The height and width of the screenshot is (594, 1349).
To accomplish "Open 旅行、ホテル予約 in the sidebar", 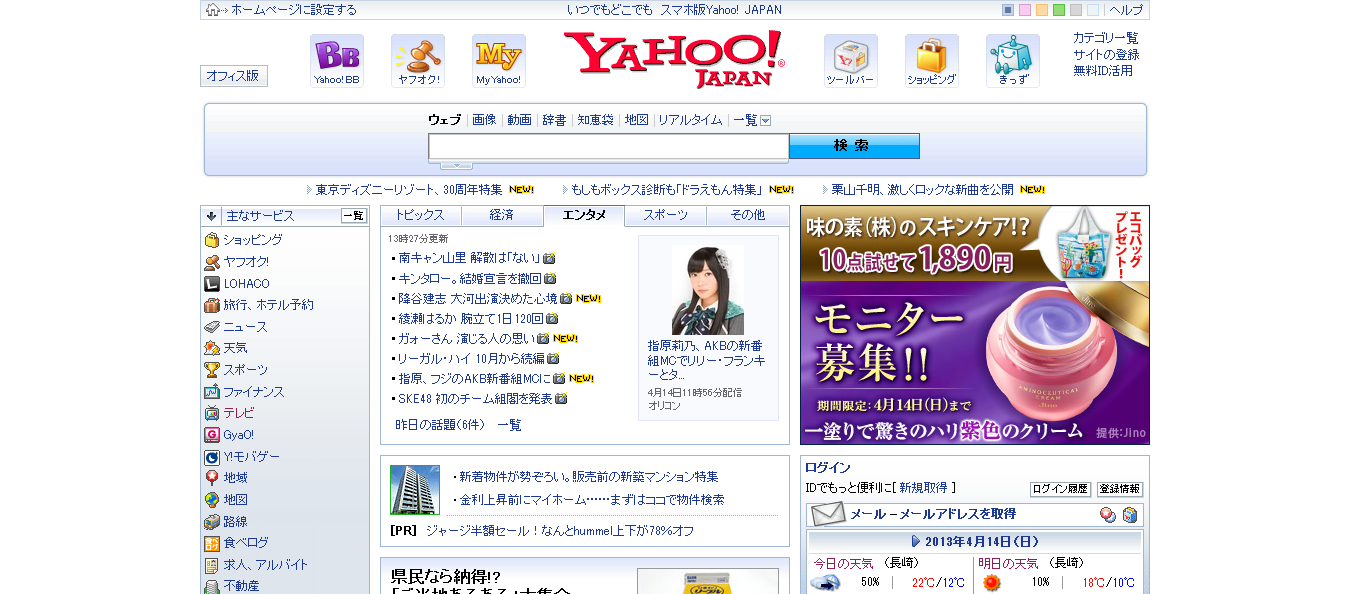I will pos(268,305).
